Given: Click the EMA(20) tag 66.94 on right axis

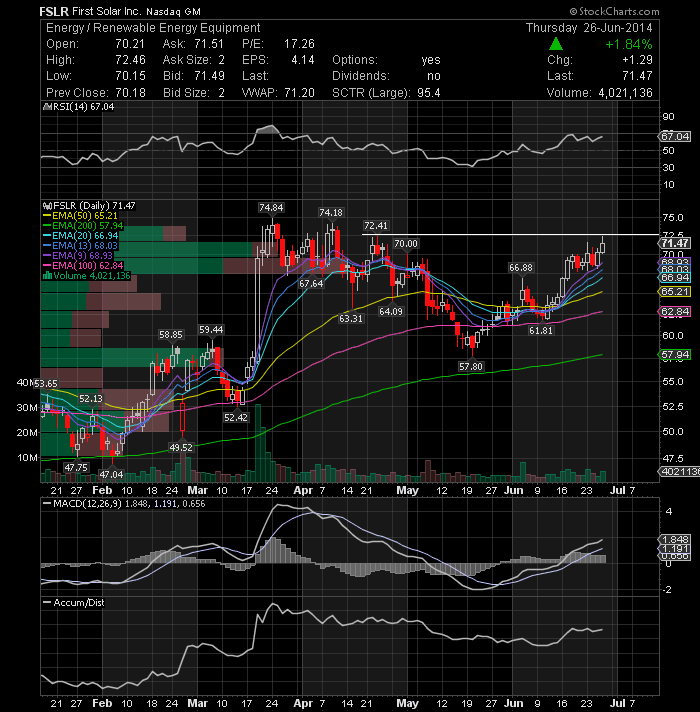Looking at the screenshot, I should point(675,277).
